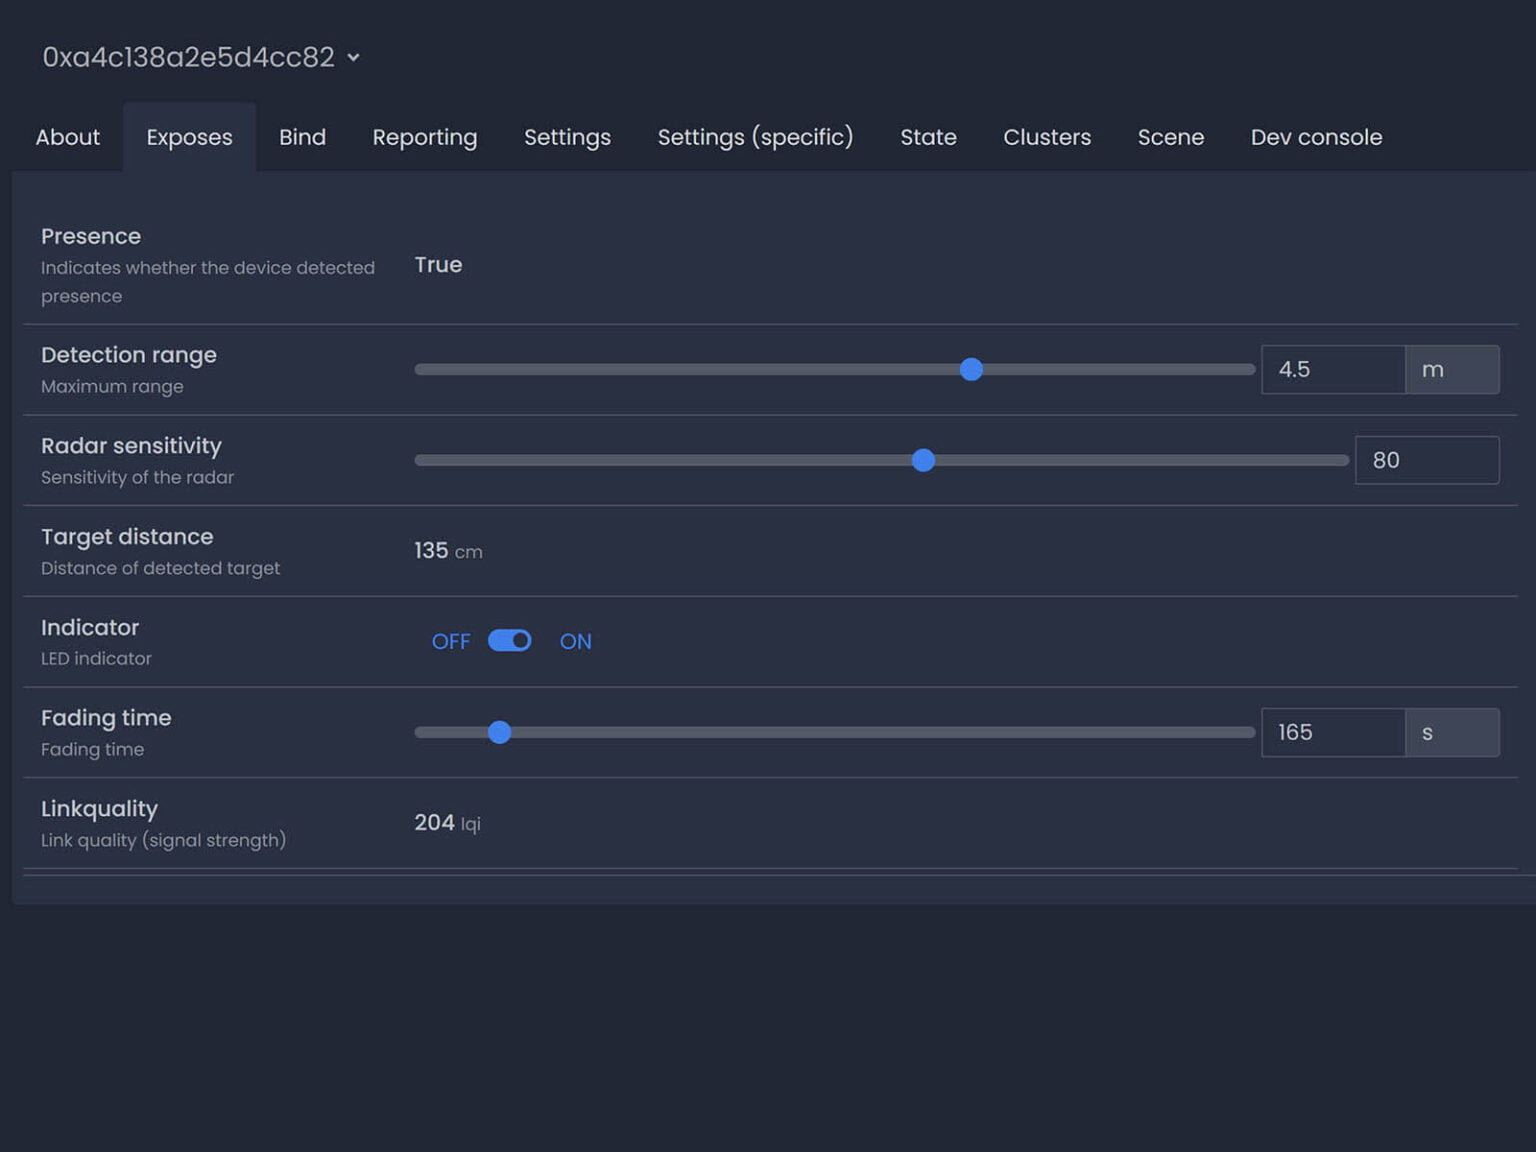The width and height of the screenshot is (1536, 1152).
Task: Focus the Detection range value field
Action: 1332,370
